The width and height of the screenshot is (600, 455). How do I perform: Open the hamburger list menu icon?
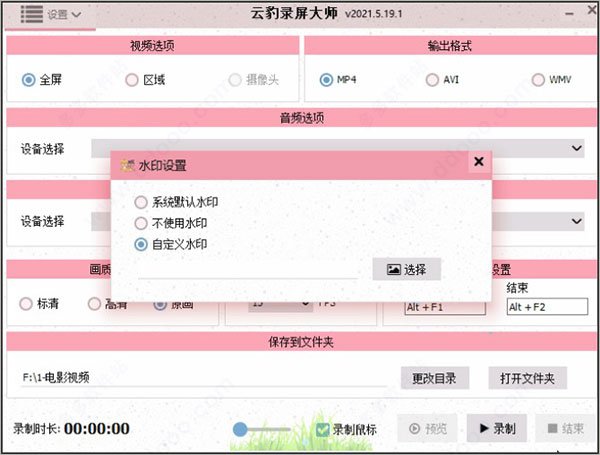click(x=31, y=15)
